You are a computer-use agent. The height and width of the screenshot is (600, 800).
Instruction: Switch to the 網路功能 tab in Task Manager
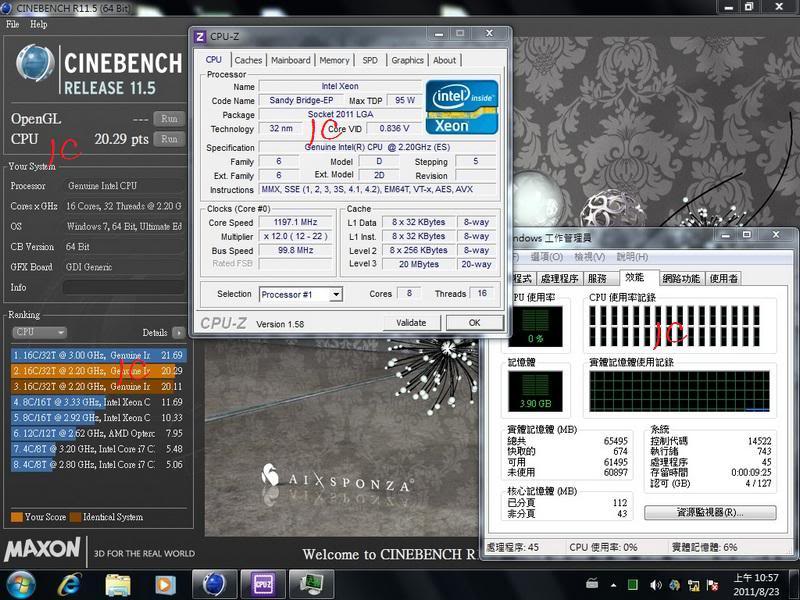tap(681, 279)
